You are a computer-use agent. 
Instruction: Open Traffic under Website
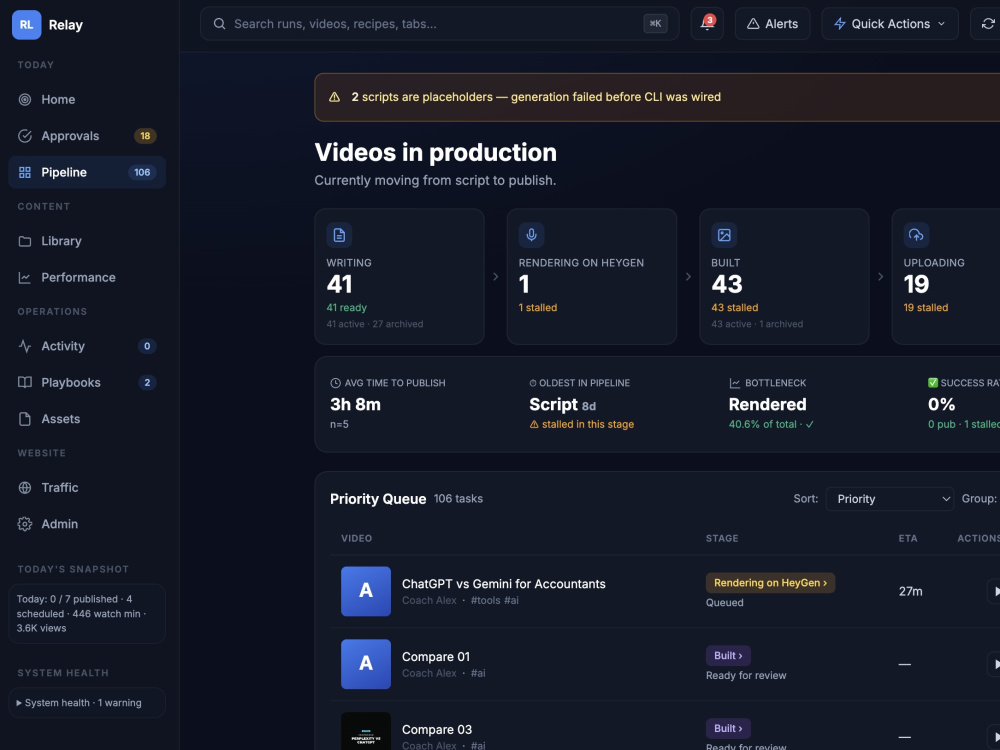tap(87, 488)
